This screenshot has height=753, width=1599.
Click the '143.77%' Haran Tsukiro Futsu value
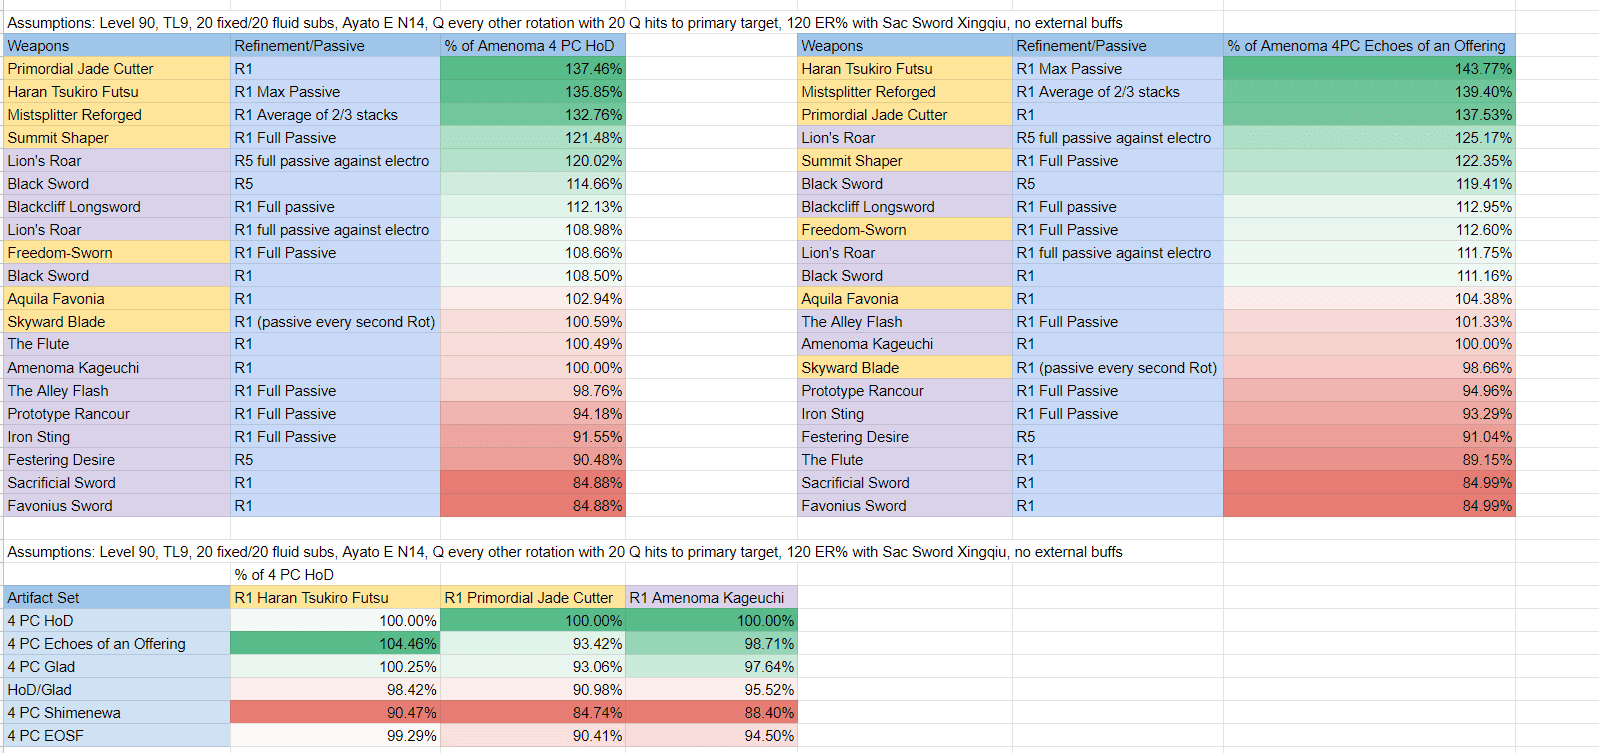click(1367, 69)
